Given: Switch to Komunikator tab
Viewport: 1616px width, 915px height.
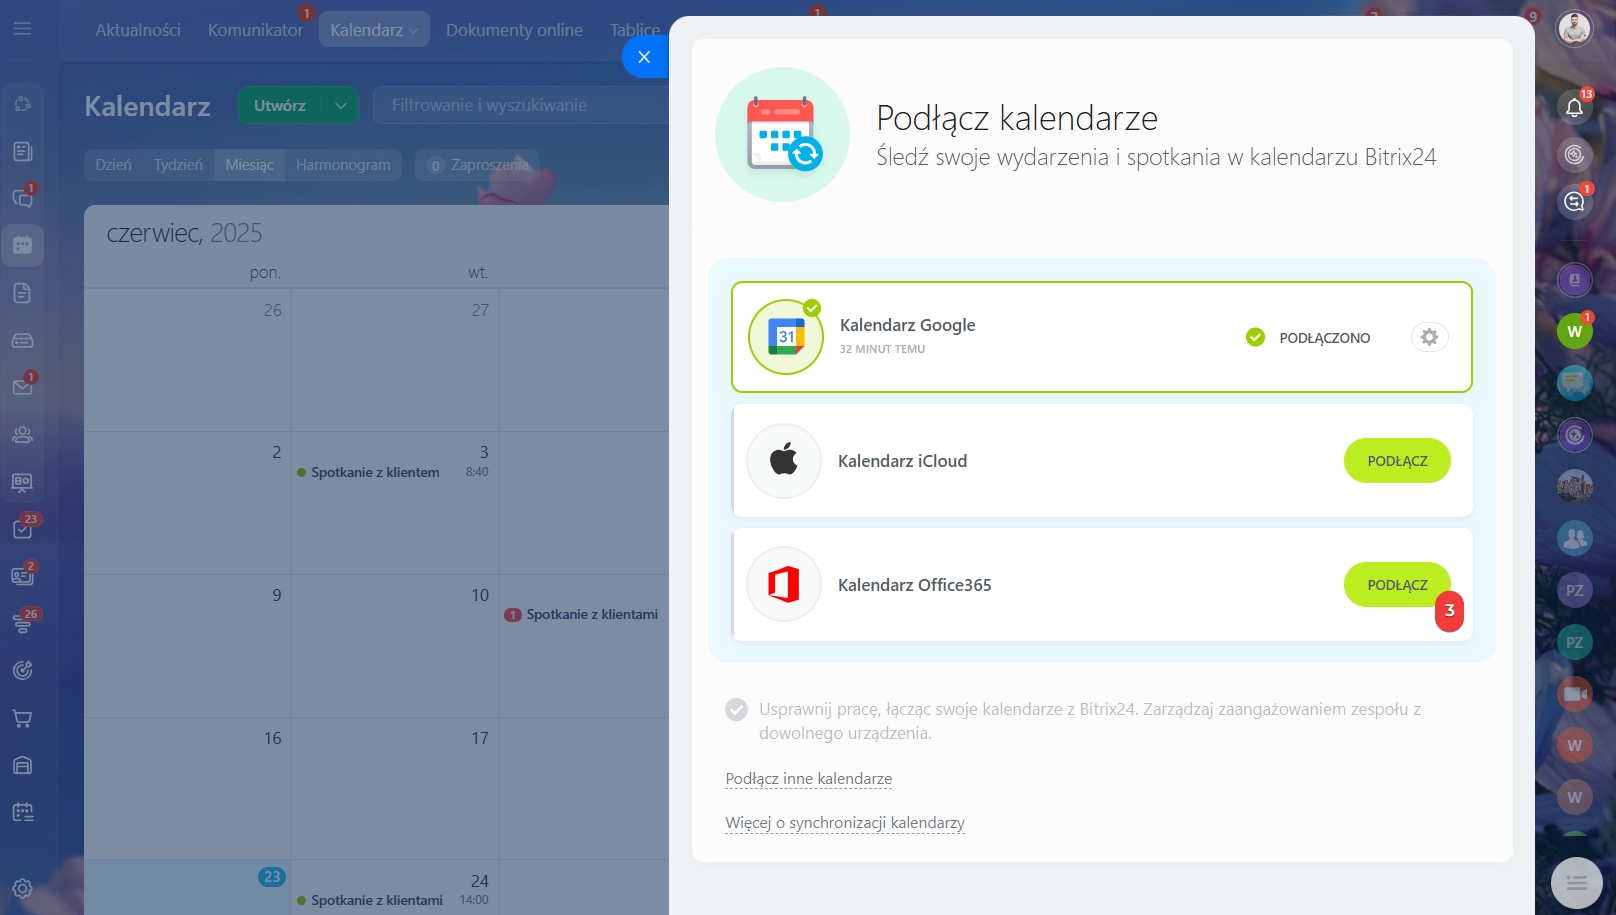Looking at the screenshot, I should (255, 30).
